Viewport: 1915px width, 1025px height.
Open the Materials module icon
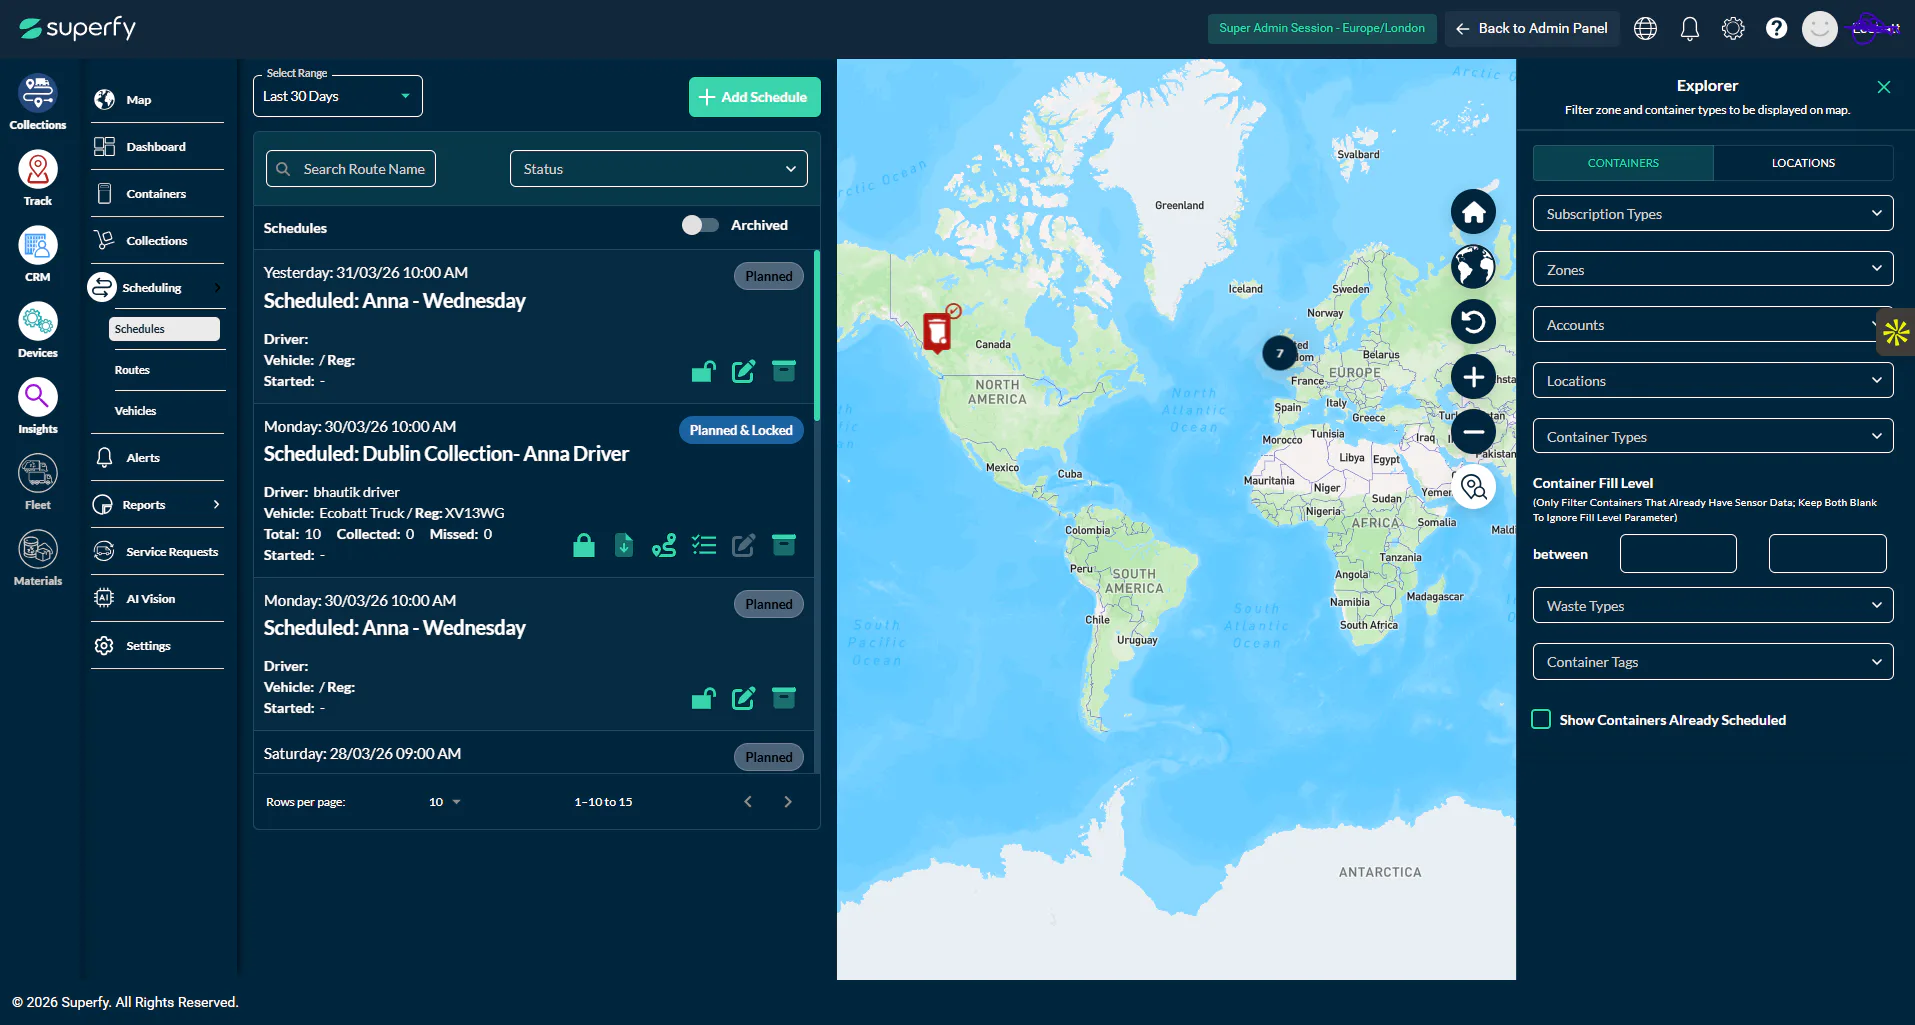click(x=38, y=549)
